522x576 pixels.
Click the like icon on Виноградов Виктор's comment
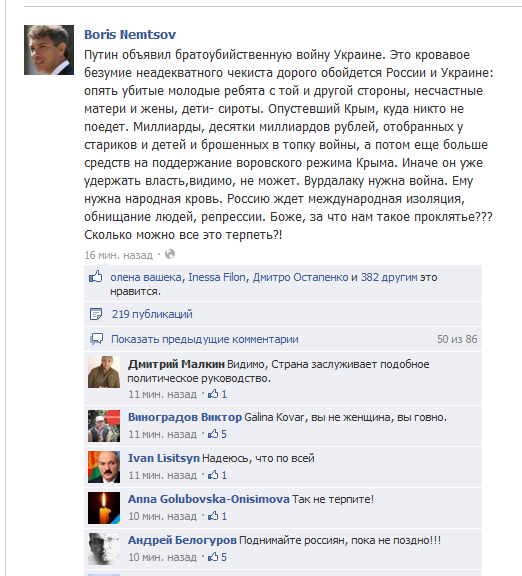(213, 434)
